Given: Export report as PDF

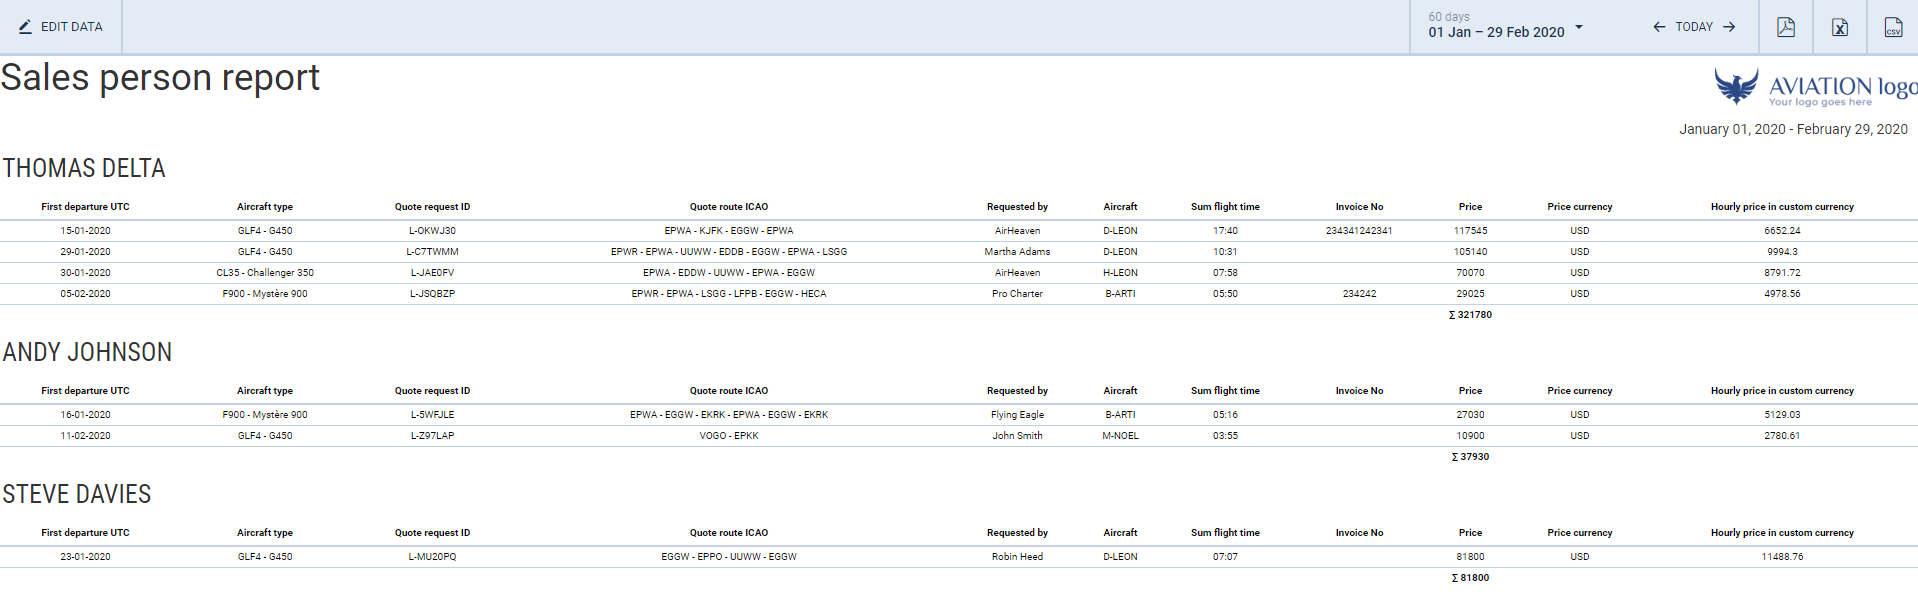Looking at the screenshot, I should coord(1786,27).
